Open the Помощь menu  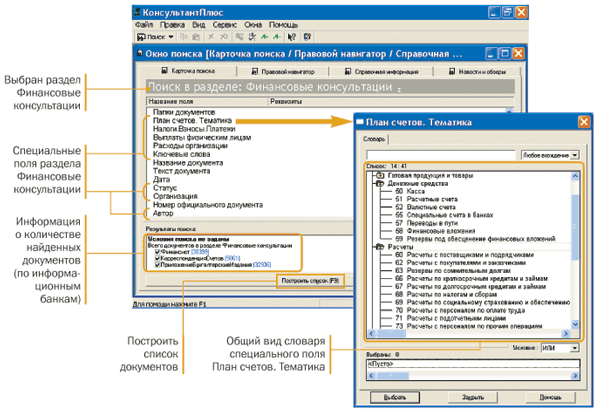[x=283, y=25]
